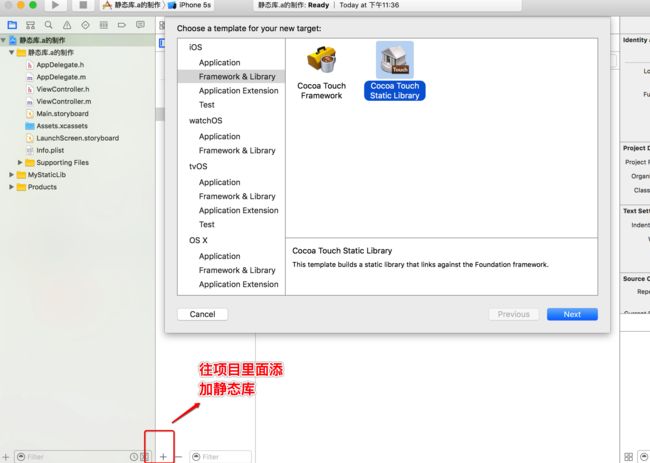Open the Symbol navigator icon
This screenshot has width=650, height=463.
(30, 25)
